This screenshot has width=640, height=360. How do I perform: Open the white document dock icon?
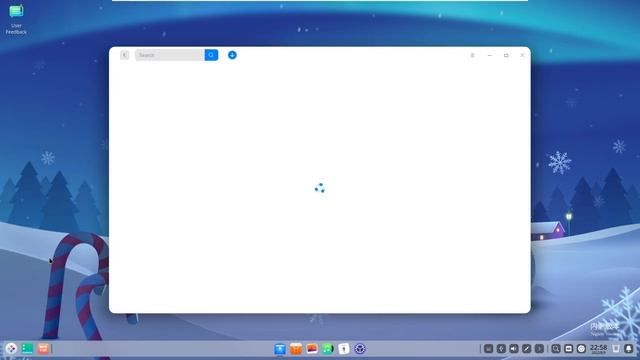click(x=344, y=349)
